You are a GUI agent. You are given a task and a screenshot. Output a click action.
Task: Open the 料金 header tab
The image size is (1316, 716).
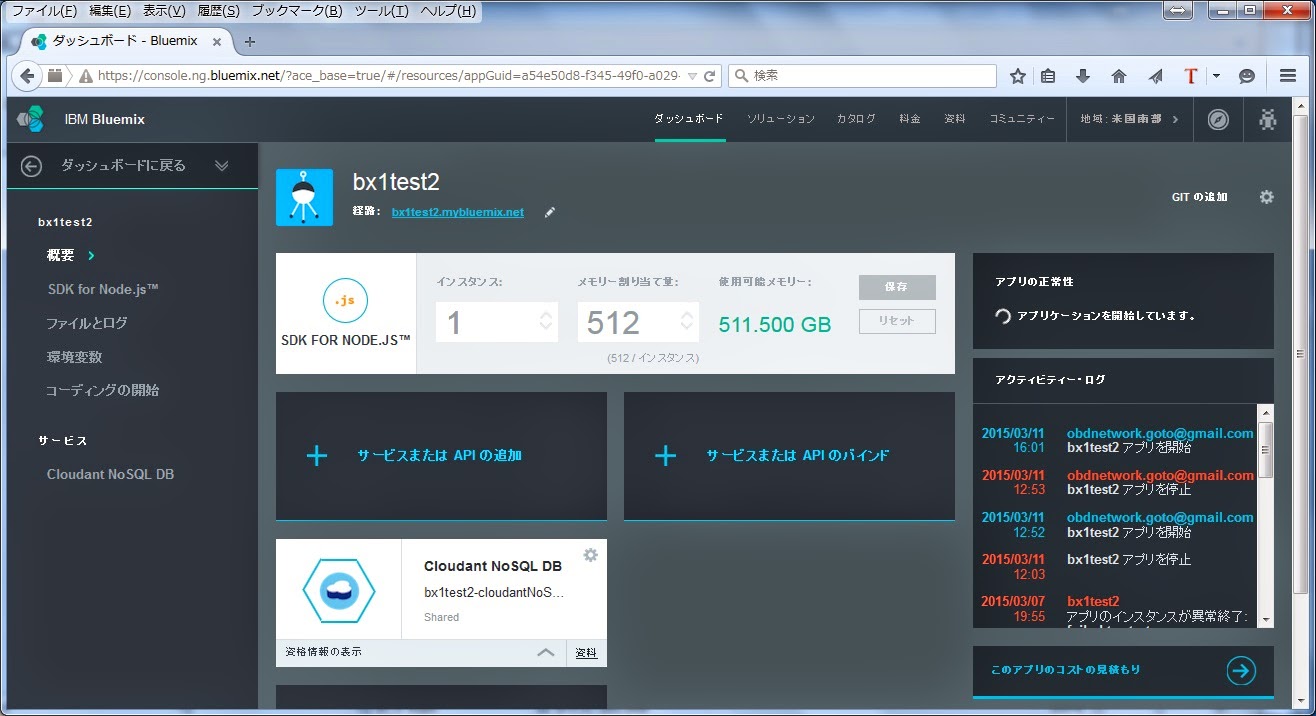[x=909, y=119]
